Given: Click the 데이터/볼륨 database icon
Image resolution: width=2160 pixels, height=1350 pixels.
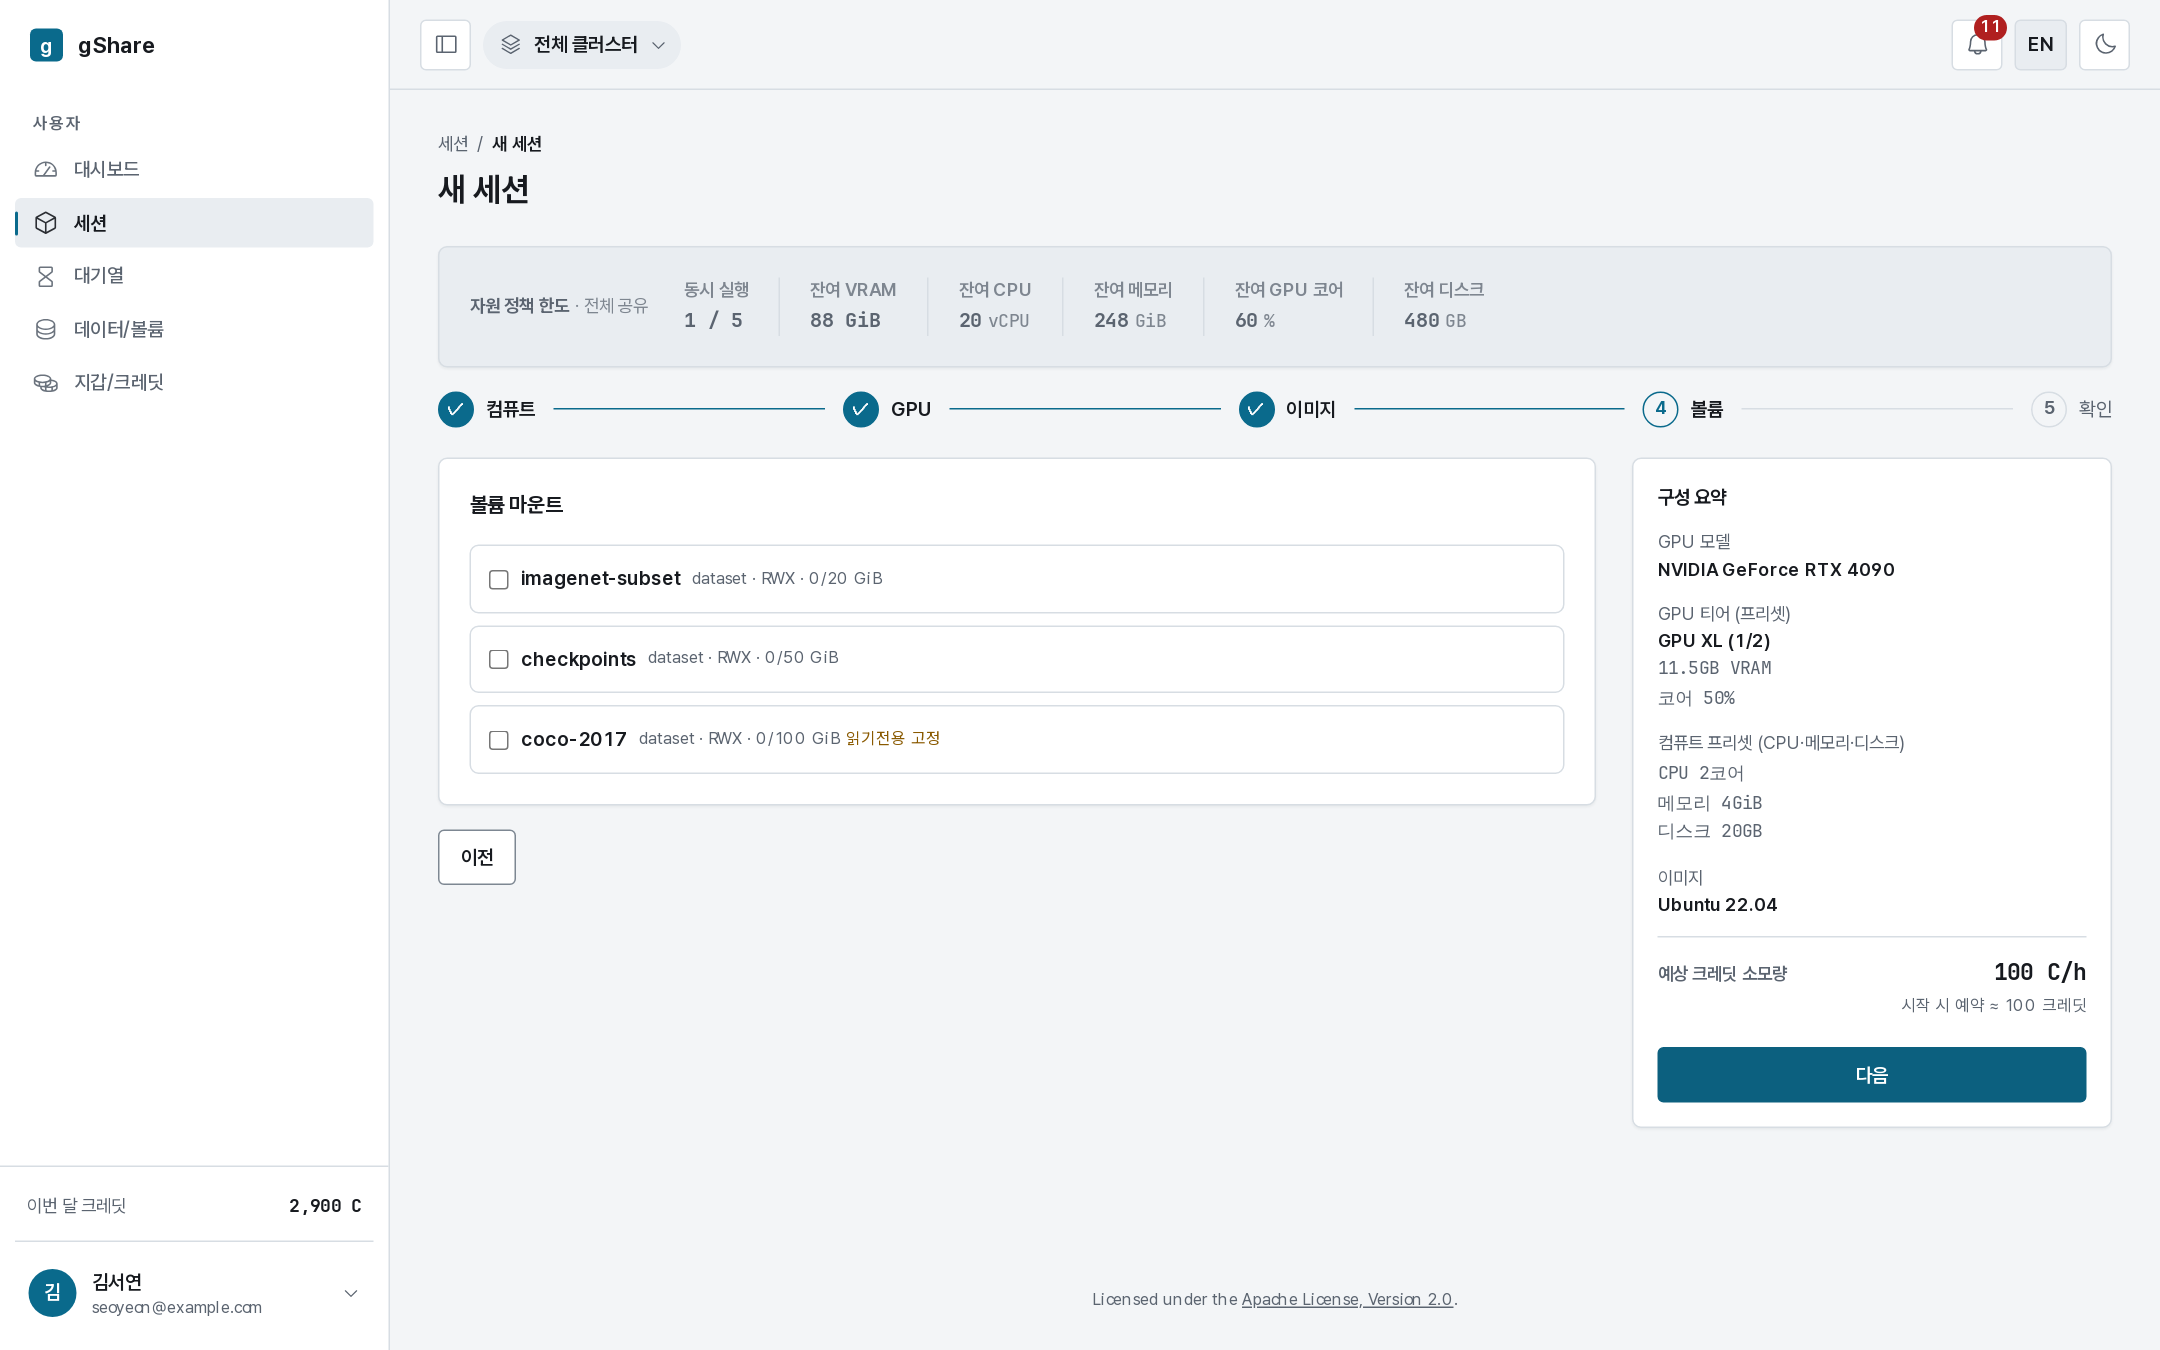Looking at the screenshot, I should (46, 329).
